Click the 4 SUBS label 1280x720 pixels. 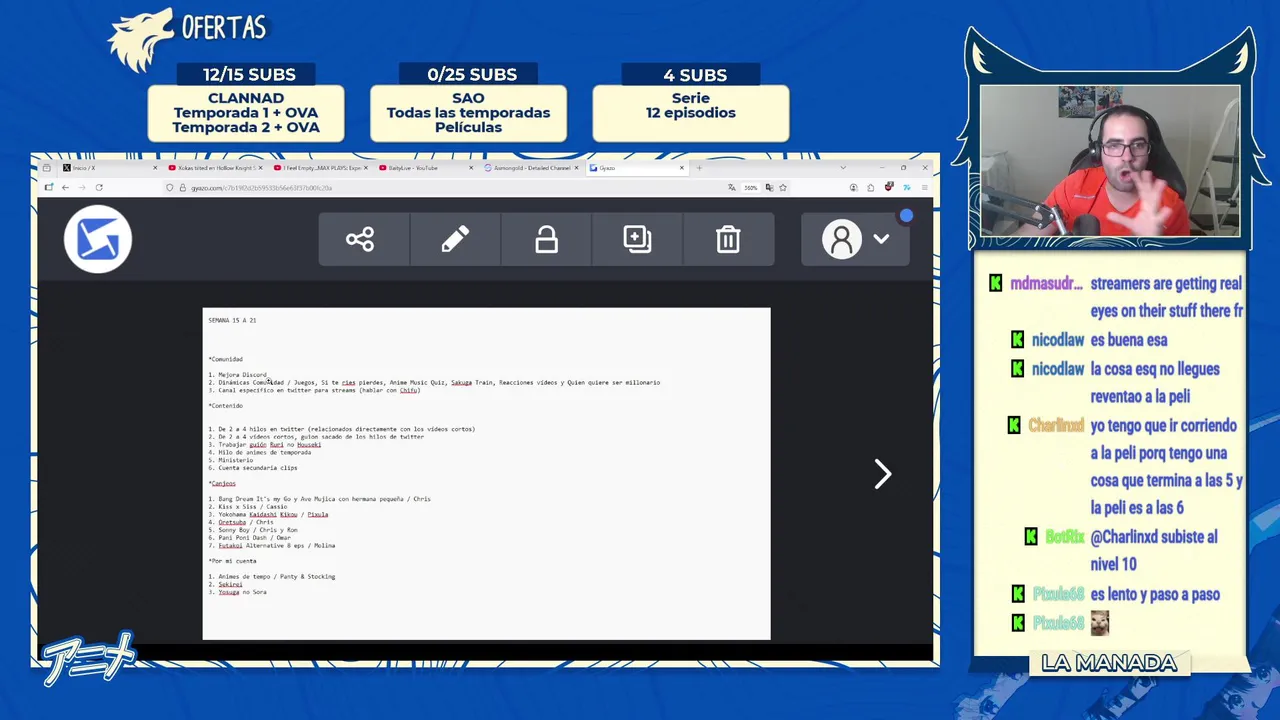click(695, 75)
